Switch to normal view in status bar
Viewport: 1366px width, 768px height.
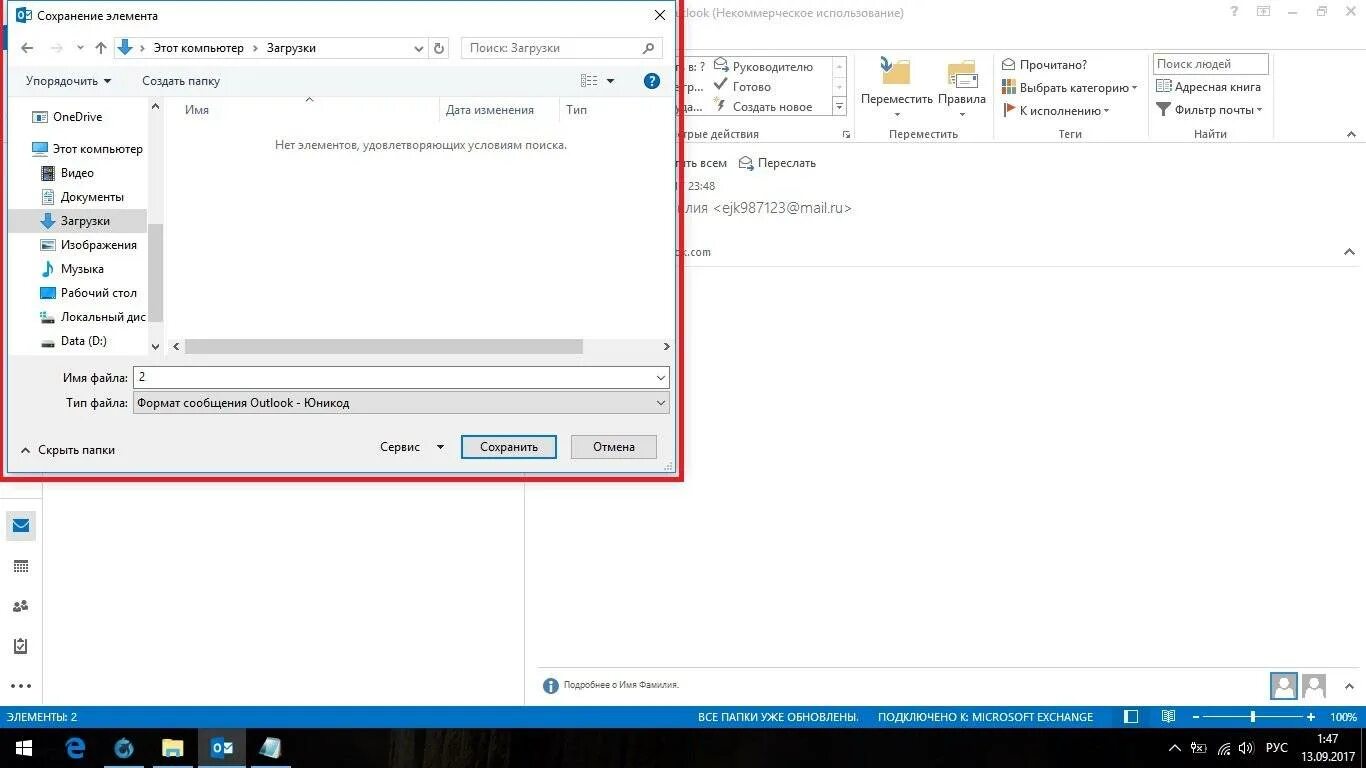1131,717
